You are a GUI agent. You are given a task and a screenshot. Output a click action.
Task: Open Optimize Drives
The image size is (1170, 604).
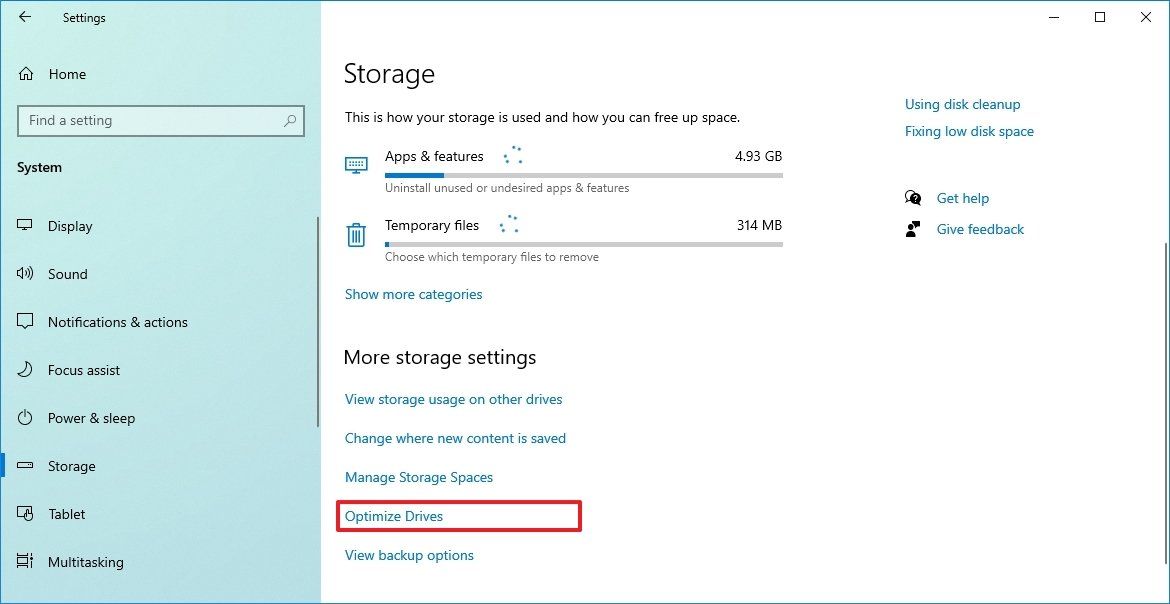[x=393, y=516]
